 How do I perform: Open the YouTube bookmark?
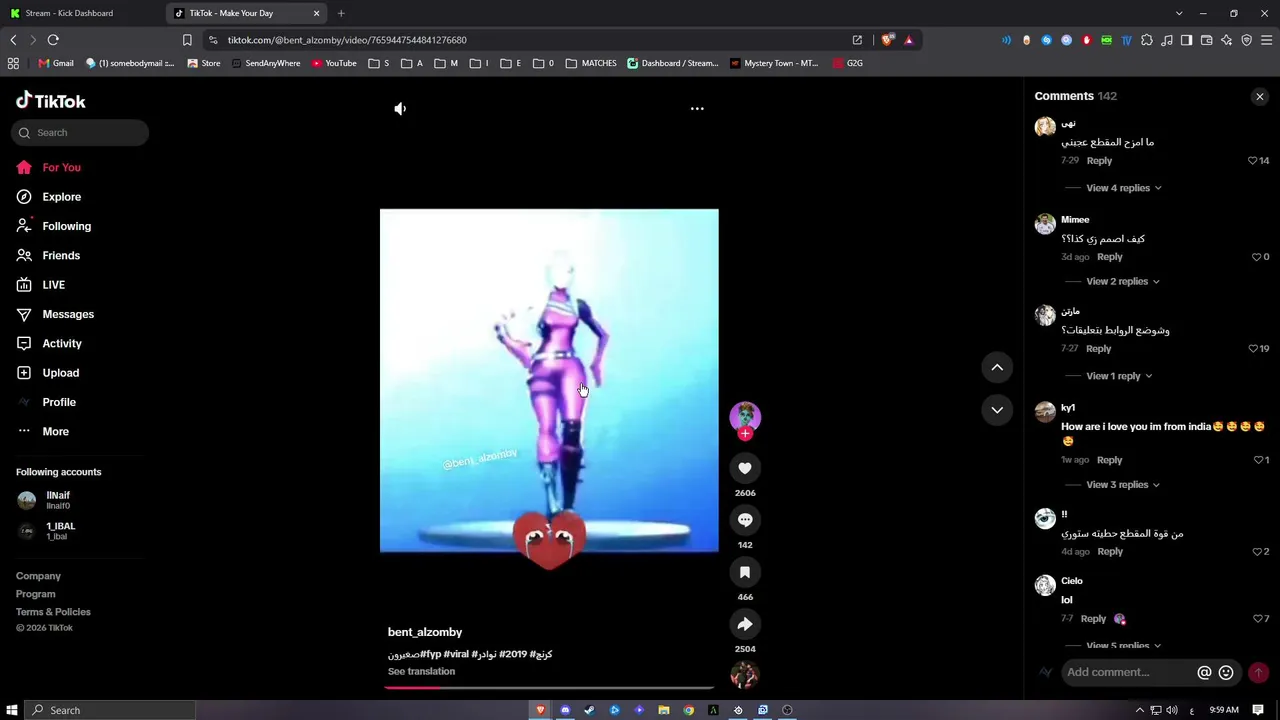[334, 63]
